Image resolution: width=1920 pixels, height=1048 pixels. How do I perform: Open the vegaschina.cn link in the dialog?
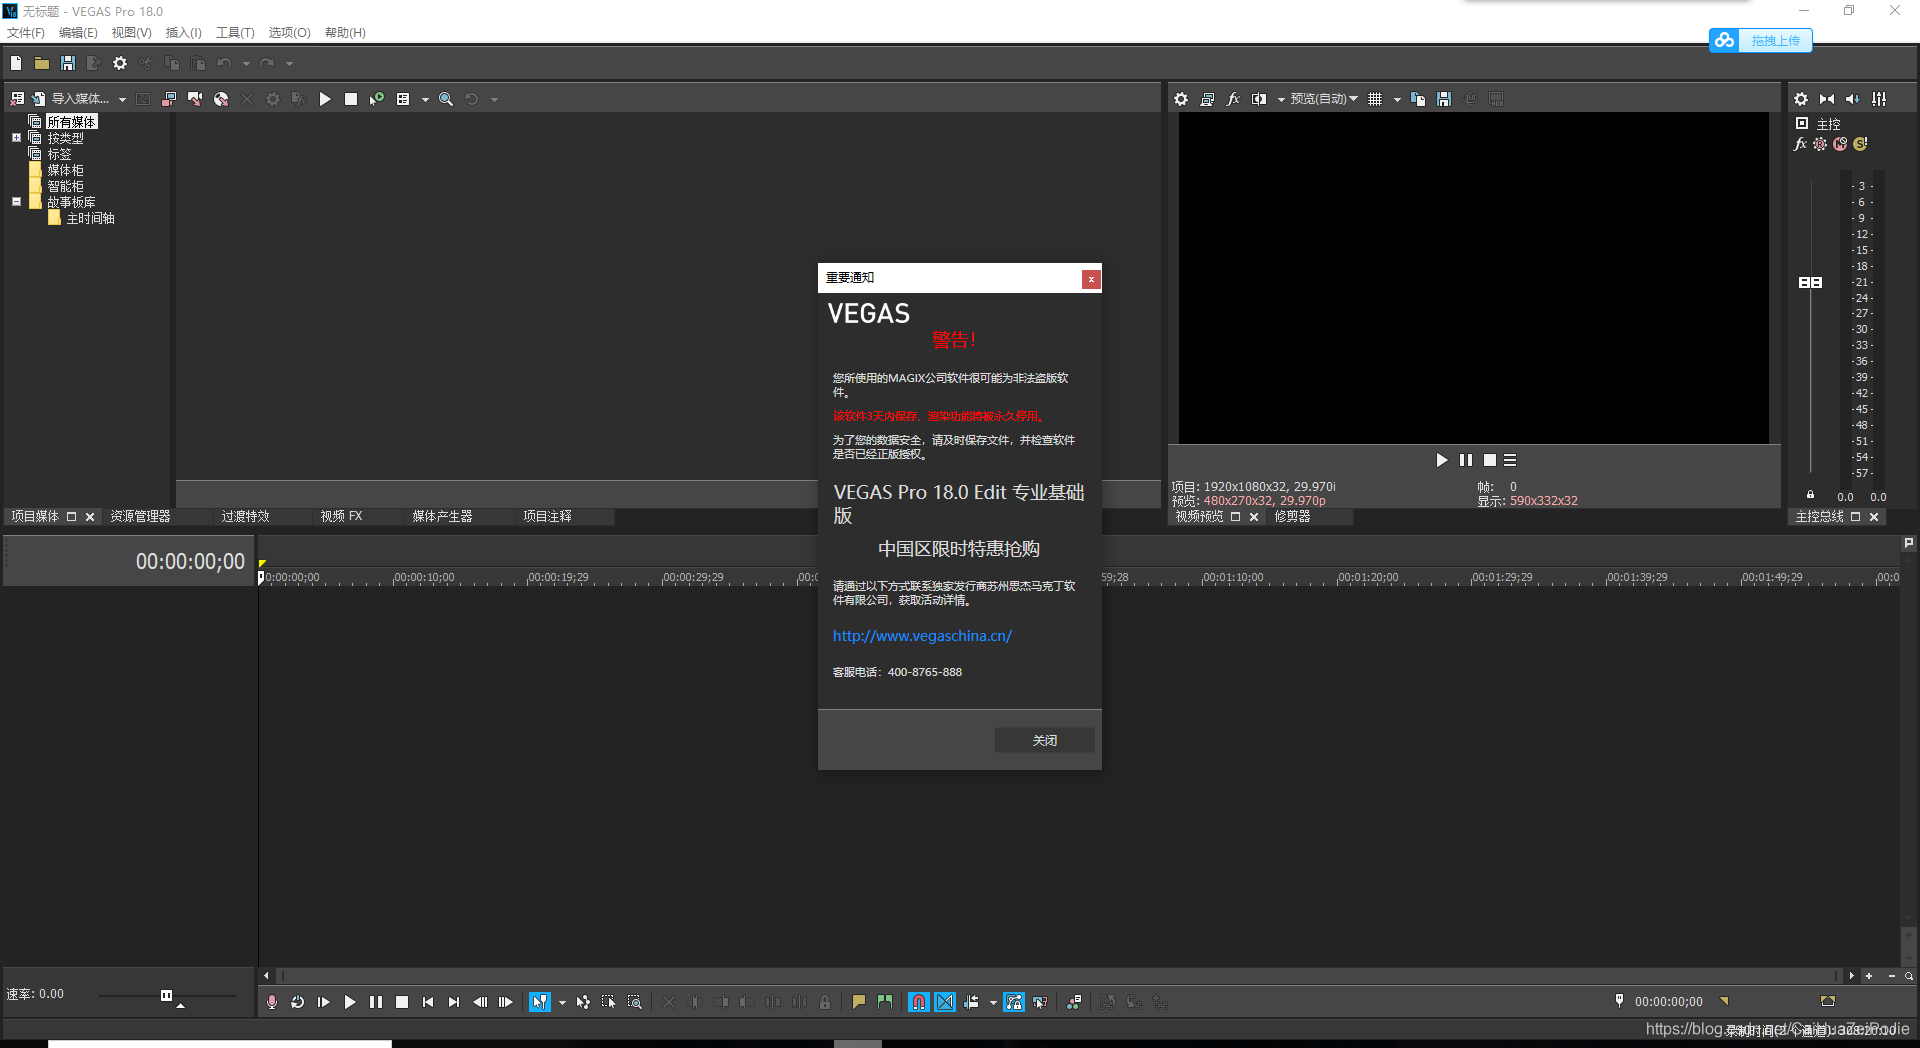click(922, 636)
